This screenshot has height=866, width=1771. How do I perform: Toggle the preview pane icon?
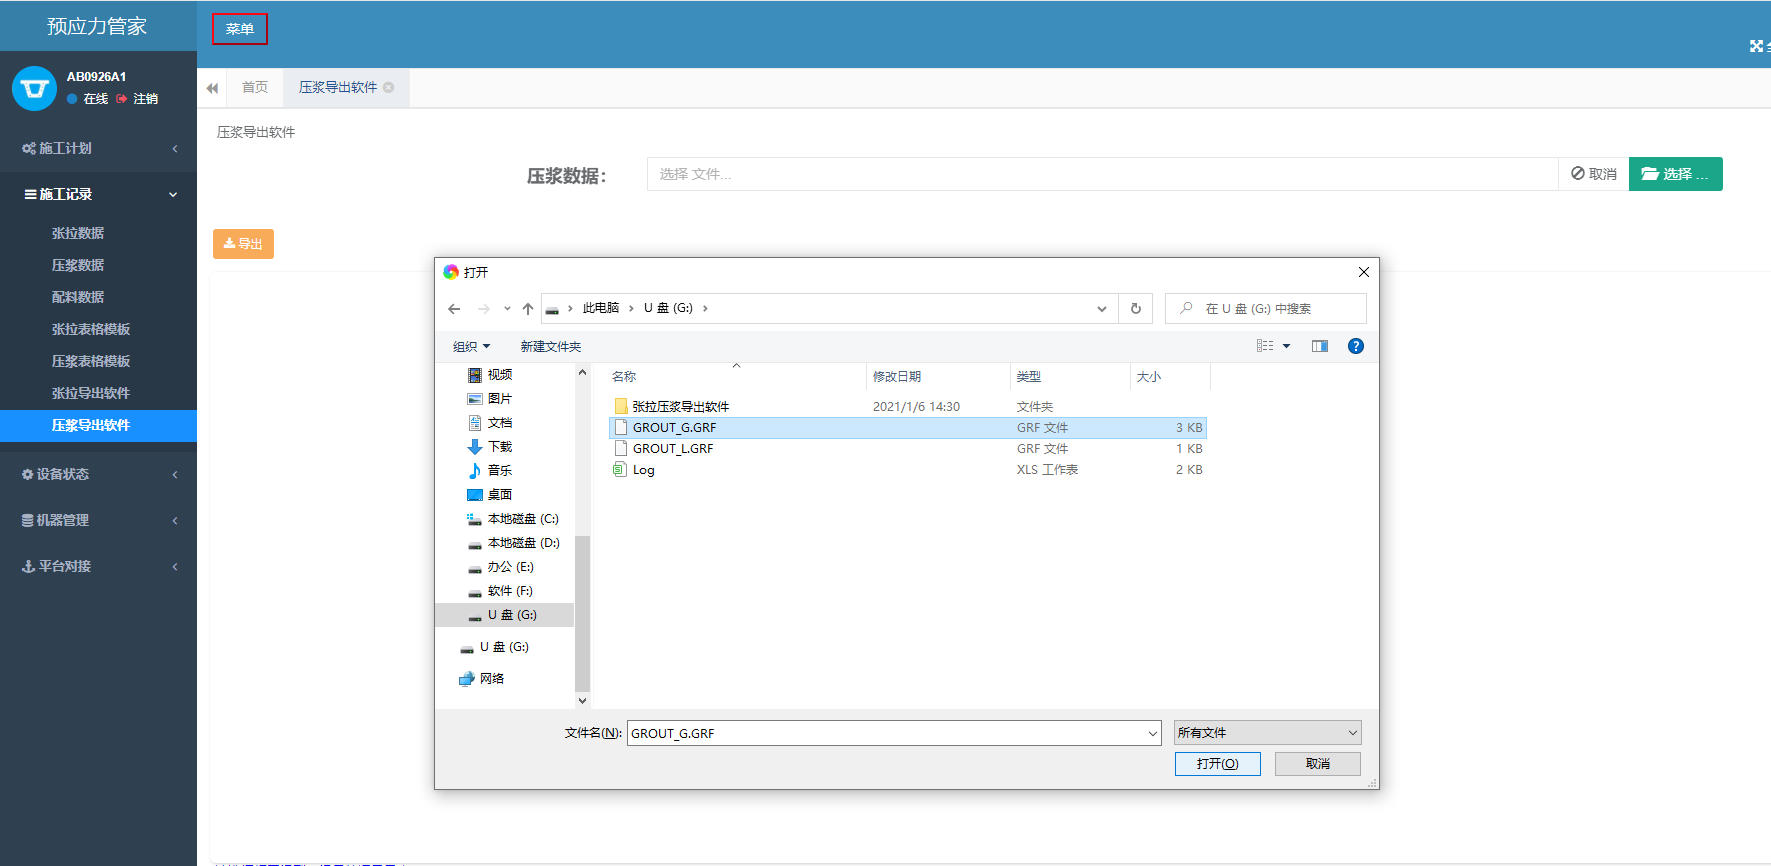click(x=1320, y=346)
